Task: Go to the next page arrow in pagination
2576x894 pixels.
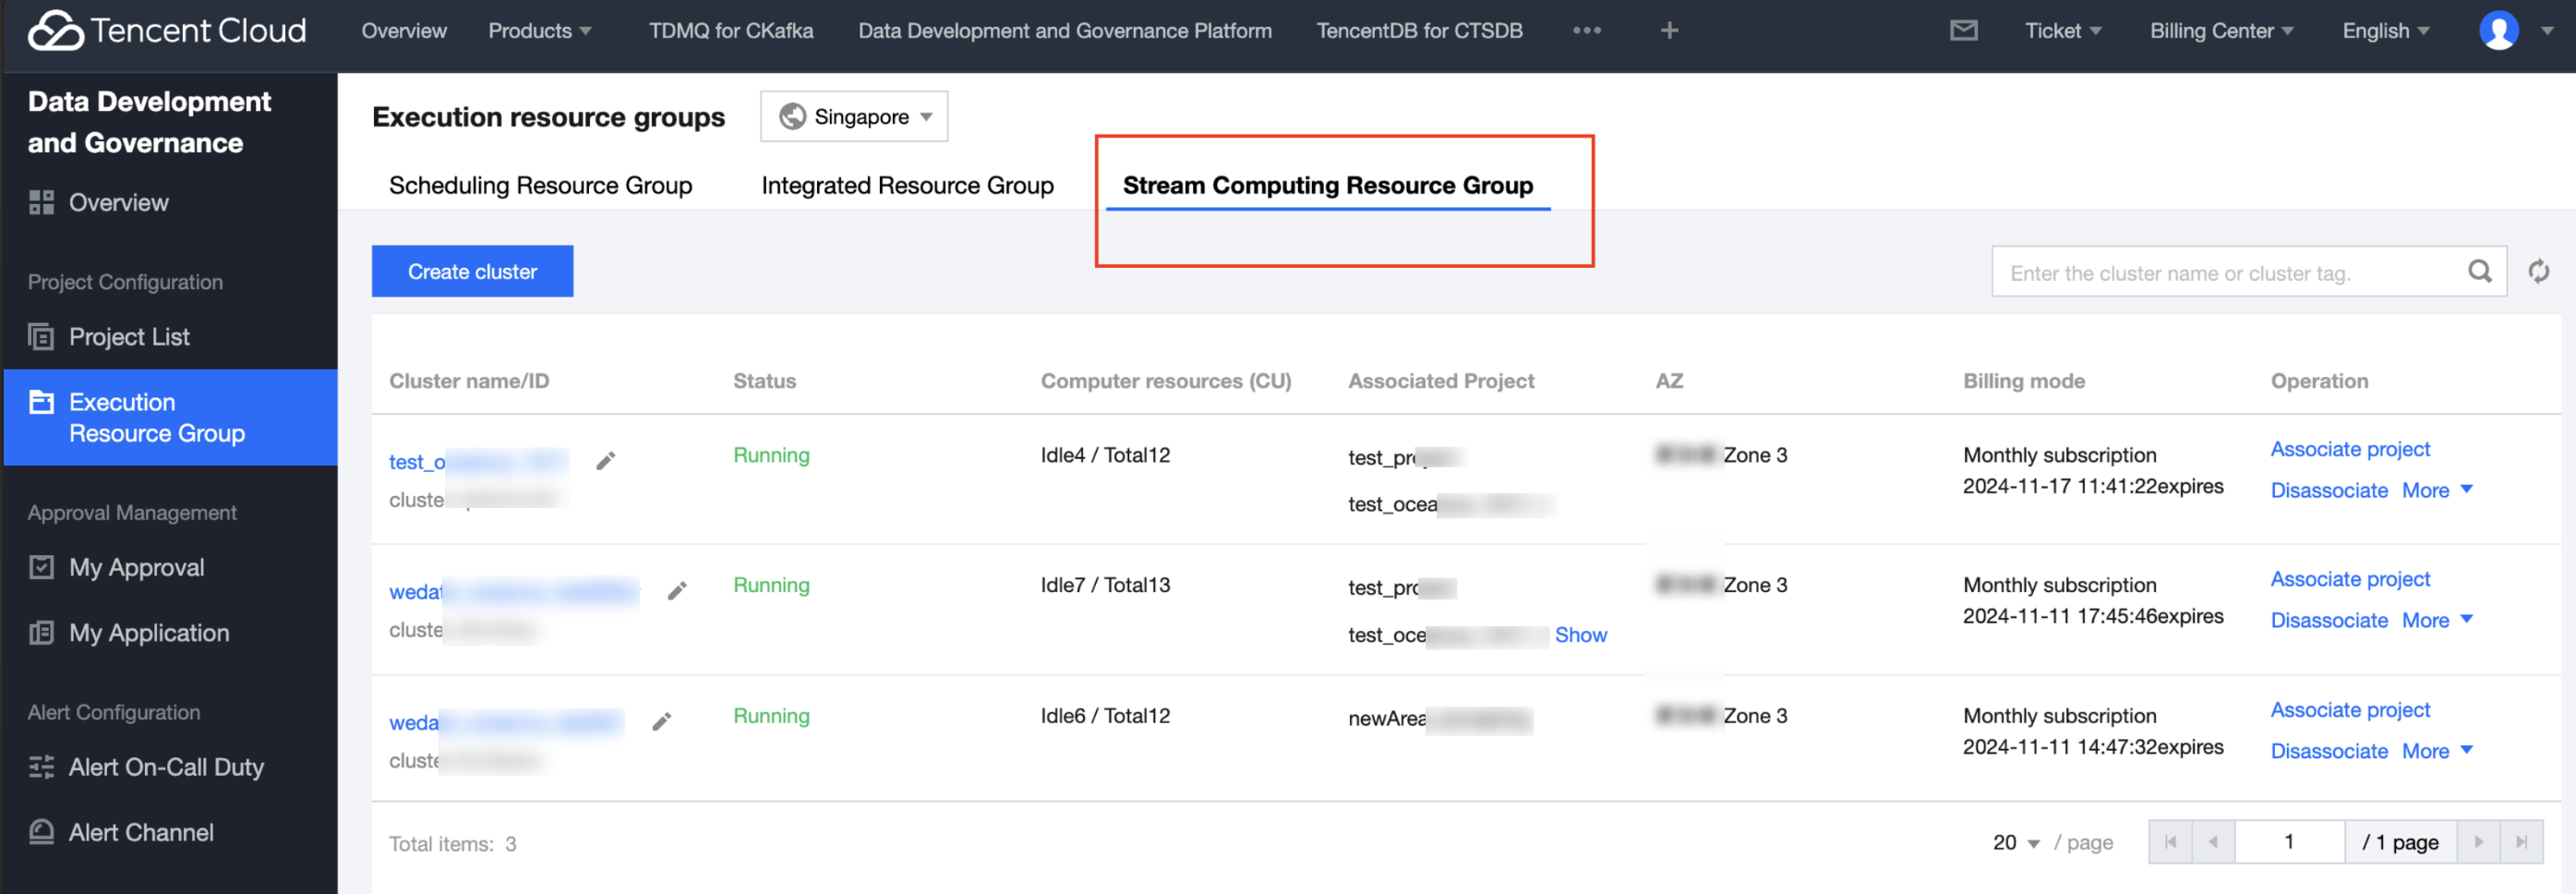Action: pyautogui.click(x=2478, y=842)
